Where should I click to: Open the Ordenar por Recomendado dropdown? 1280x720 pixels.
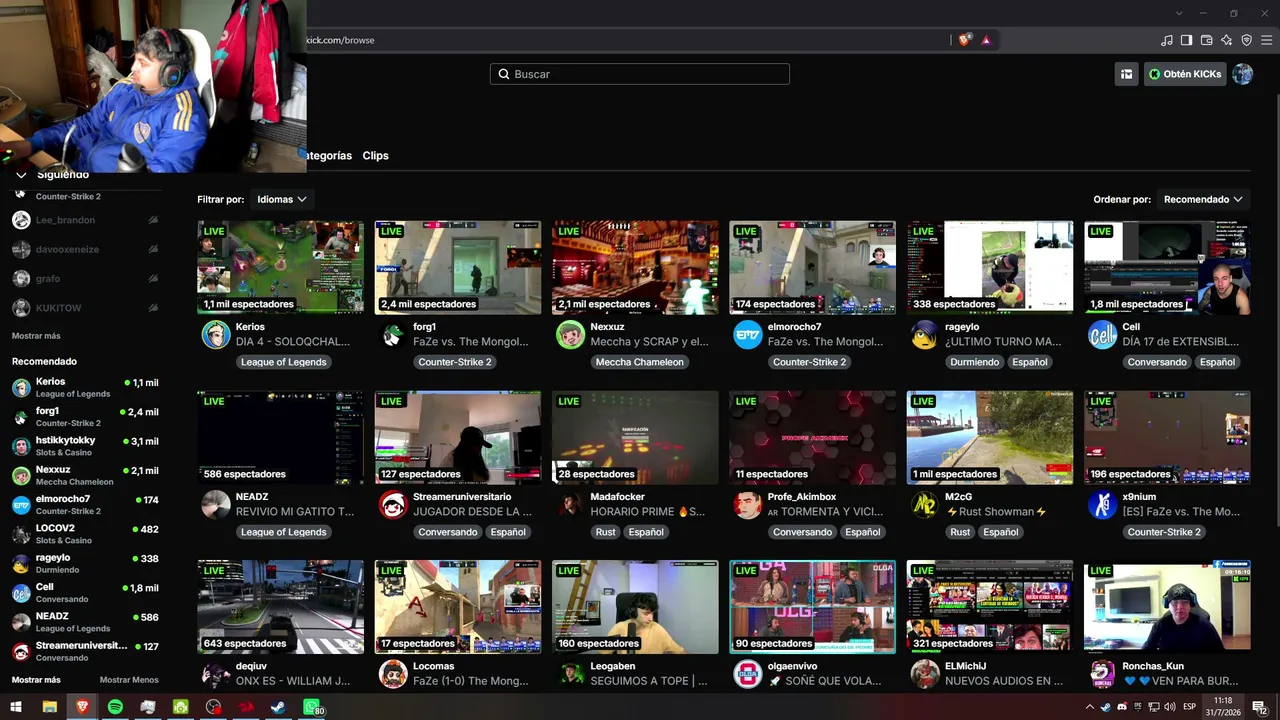(1203, 199)
